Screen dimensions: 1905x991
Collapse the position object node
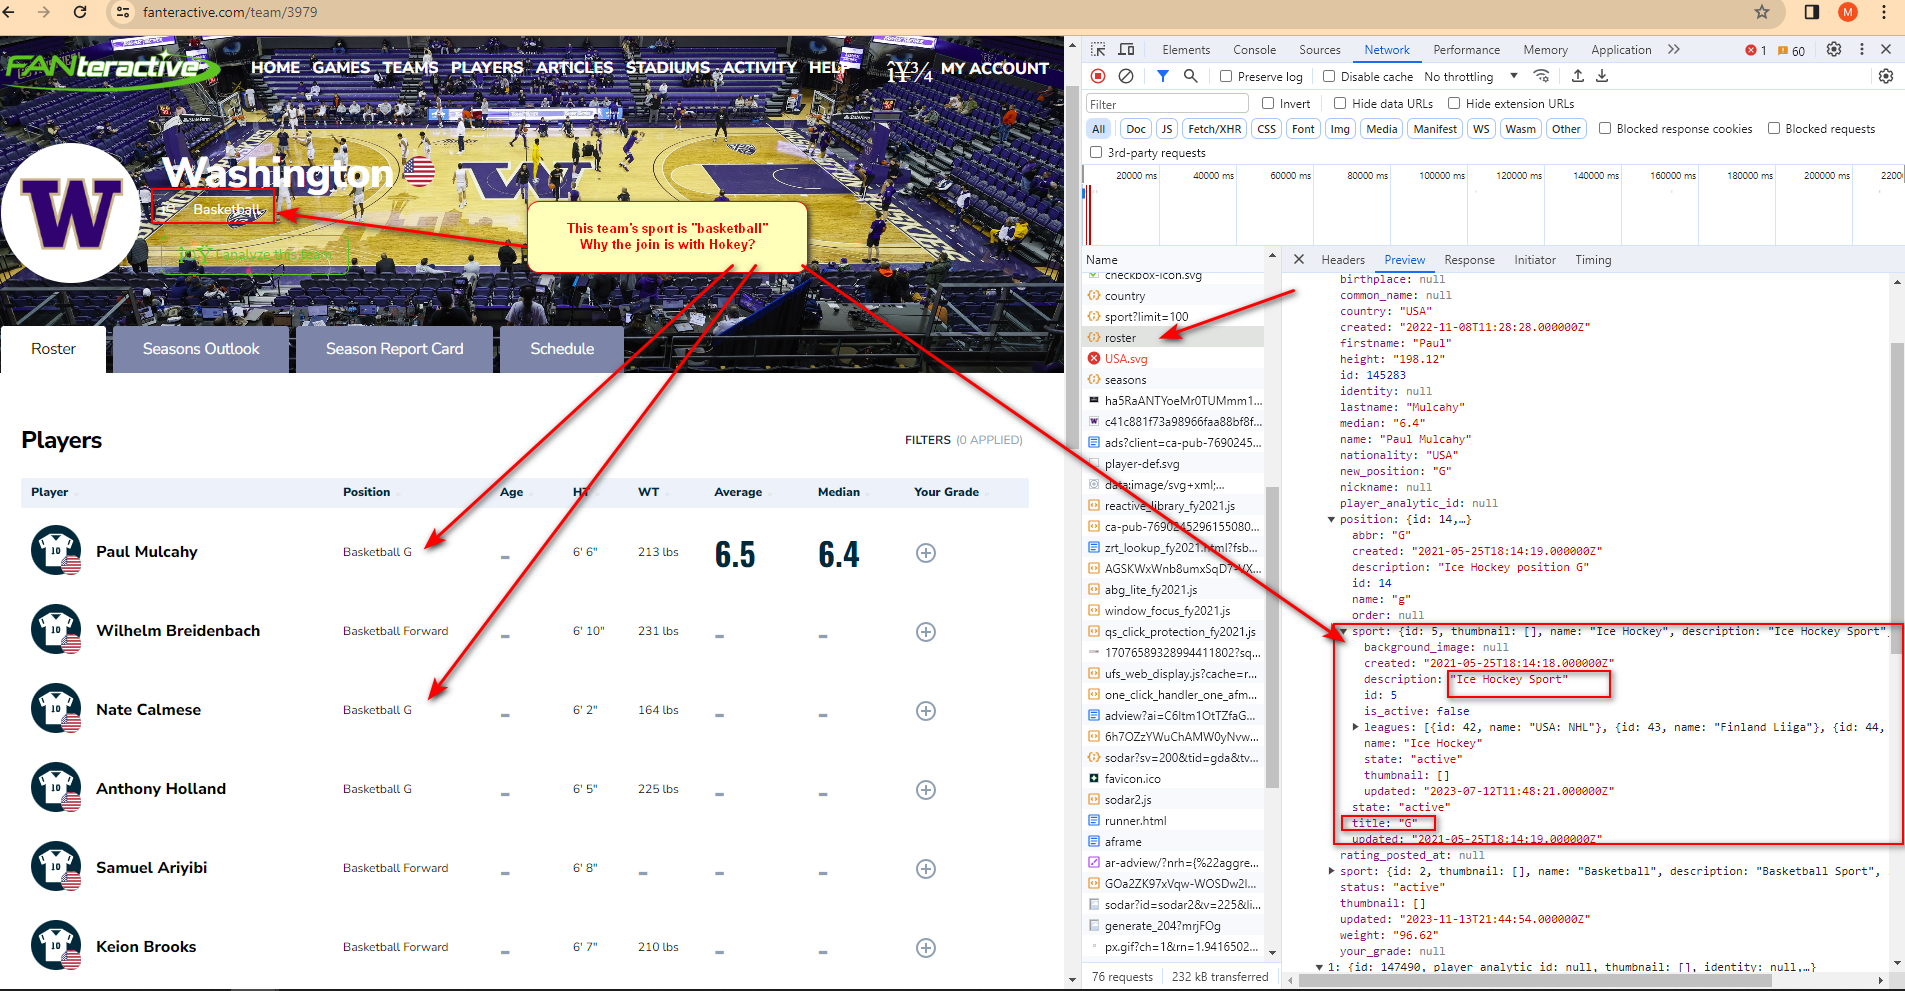click(x=1331, y=519)
